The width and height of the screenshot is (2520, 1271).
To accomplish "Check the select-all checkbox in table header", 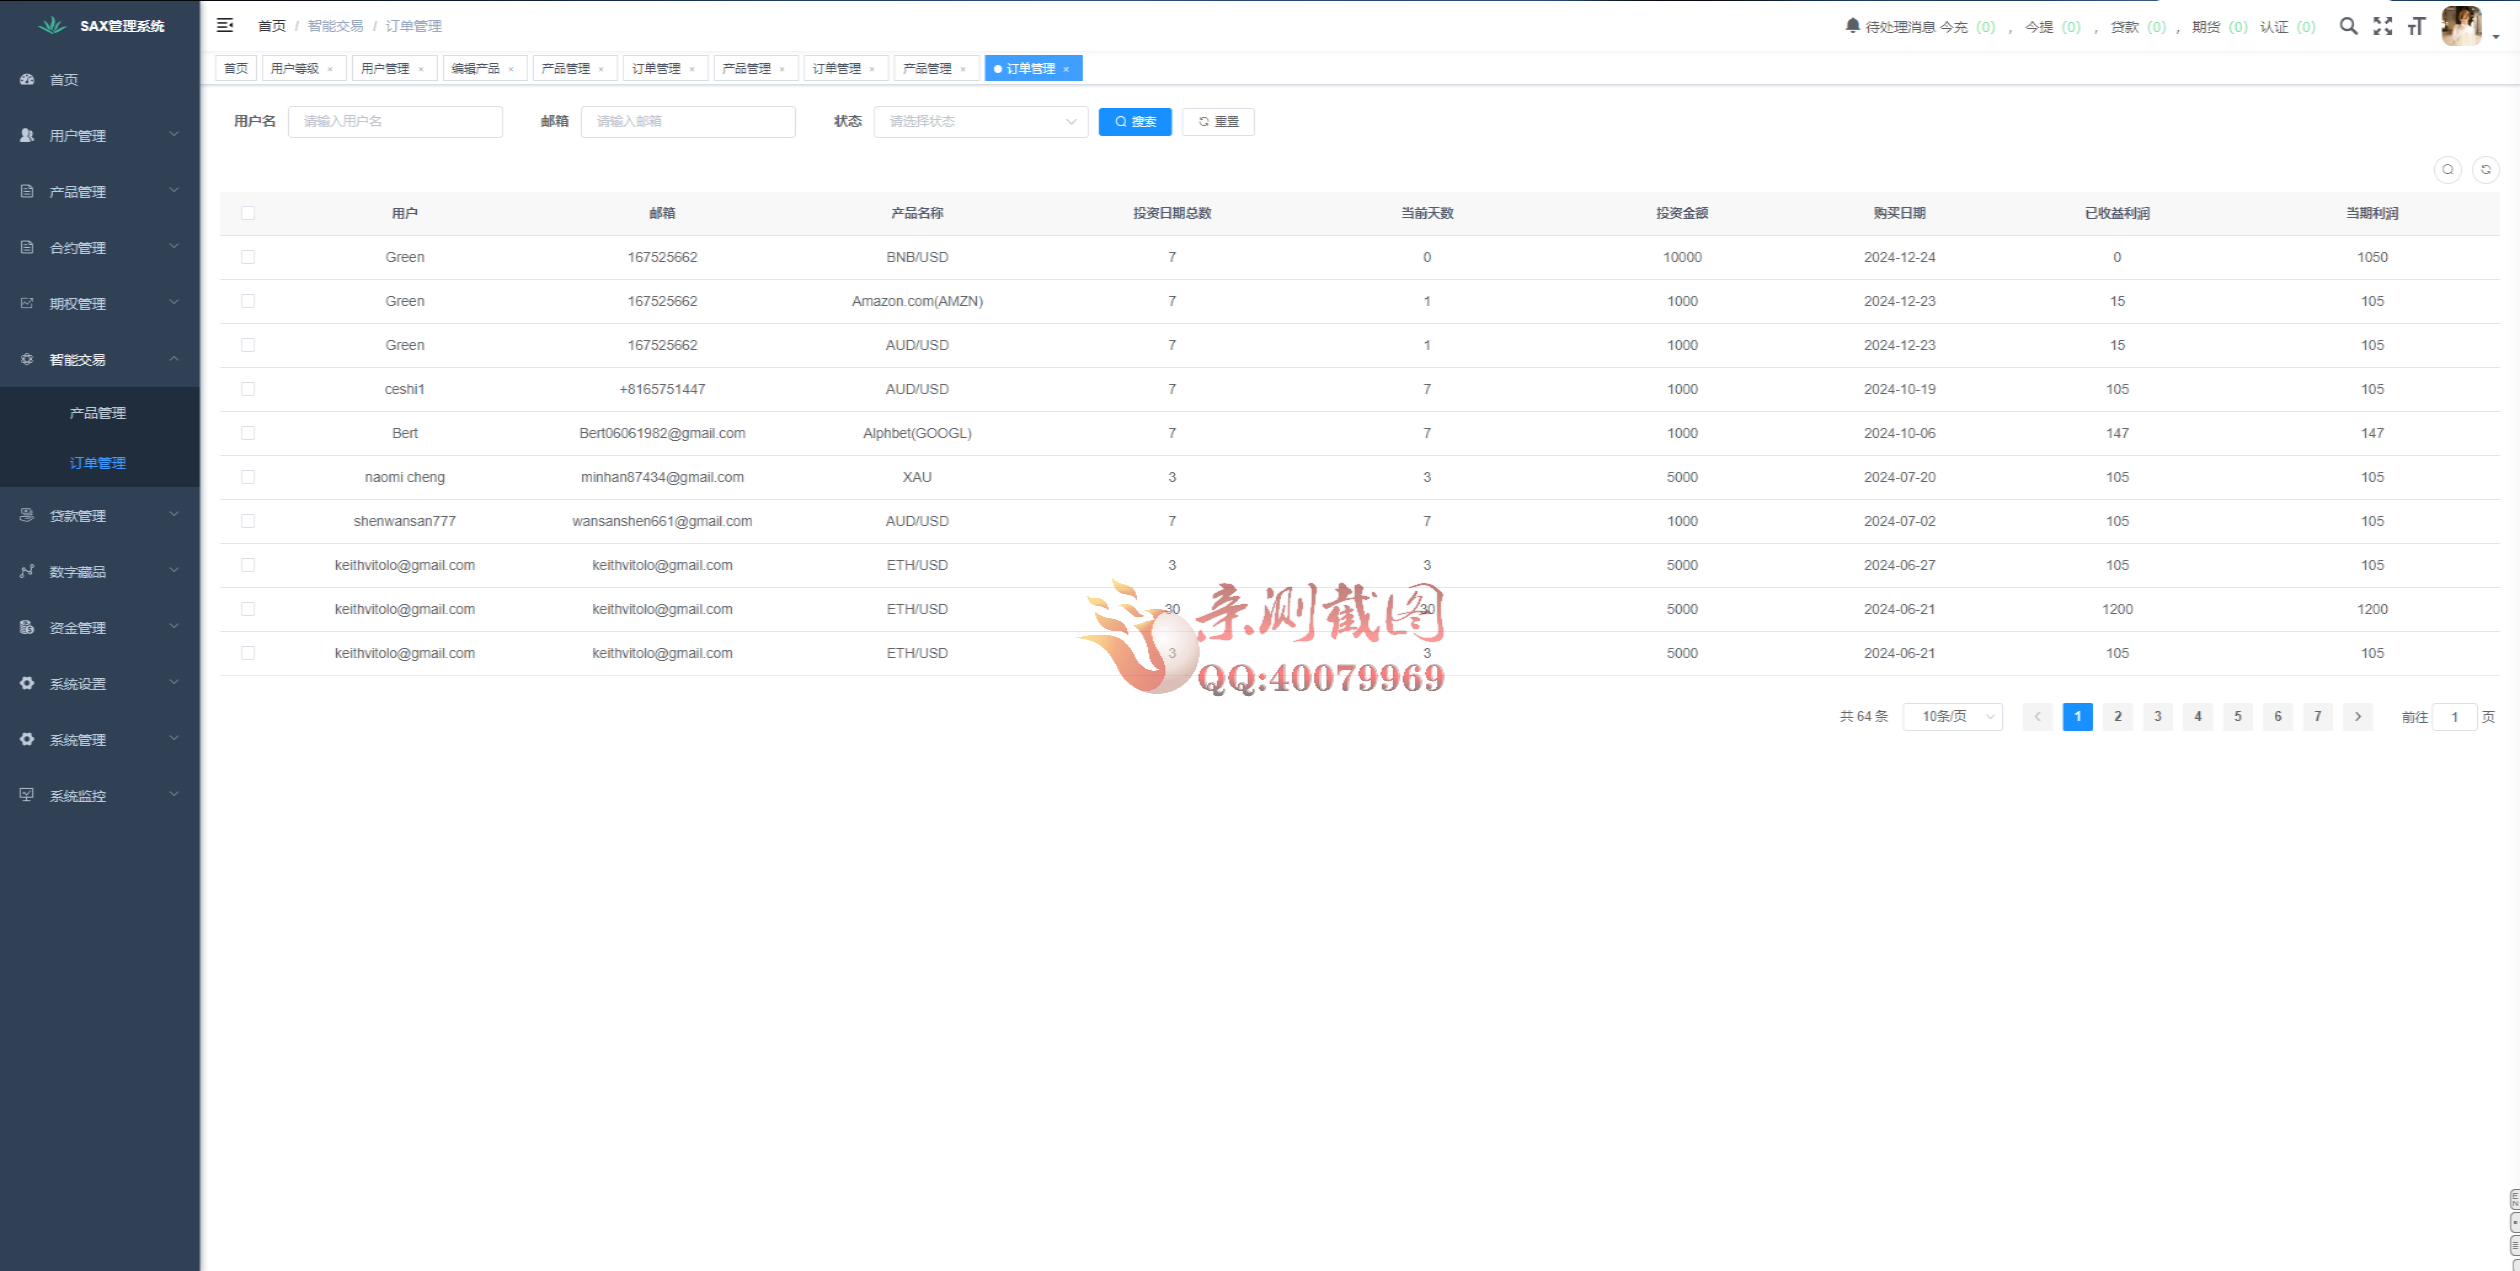I will (x=248, y=213).
